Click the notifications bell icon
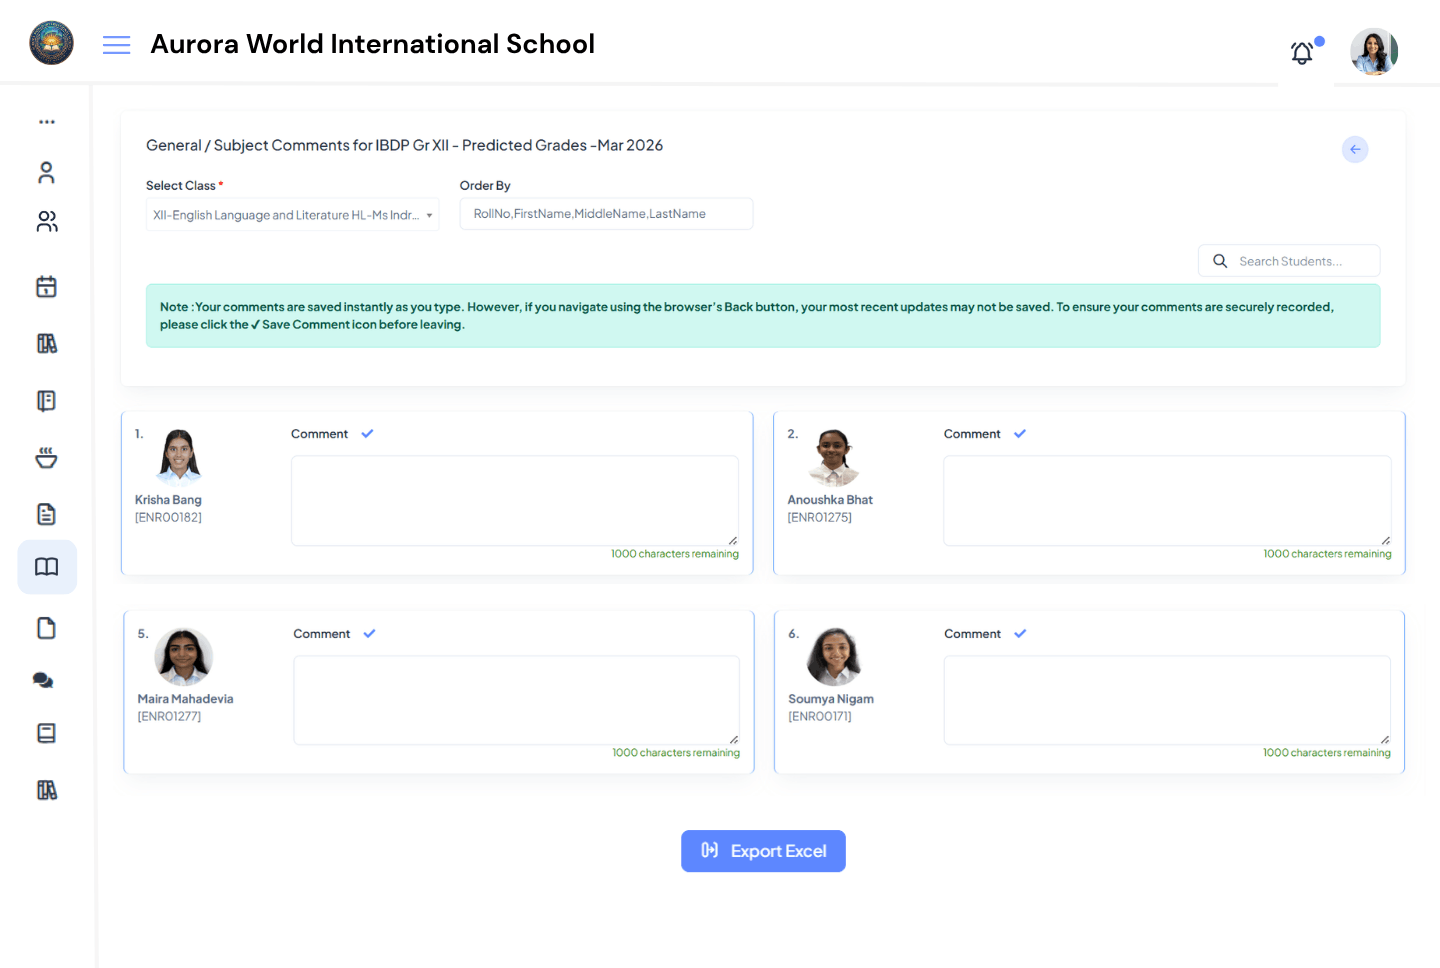 (1301, 52)
